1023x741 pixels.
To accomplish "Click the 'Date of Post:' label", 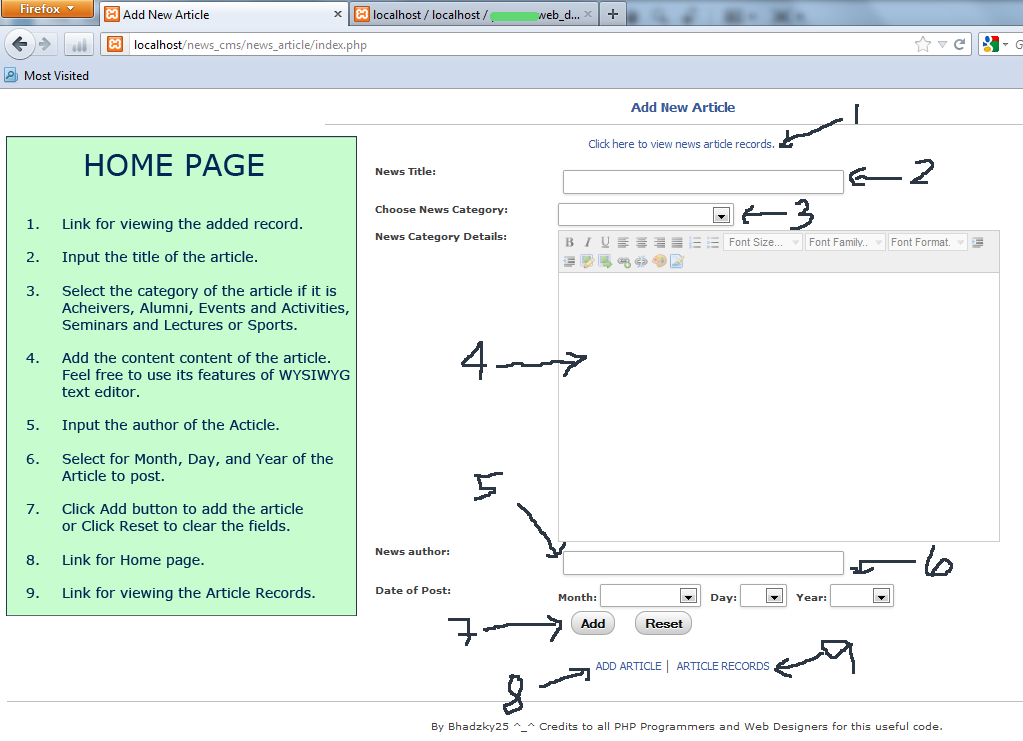I will pyautogui.click(x=413, y=590).
